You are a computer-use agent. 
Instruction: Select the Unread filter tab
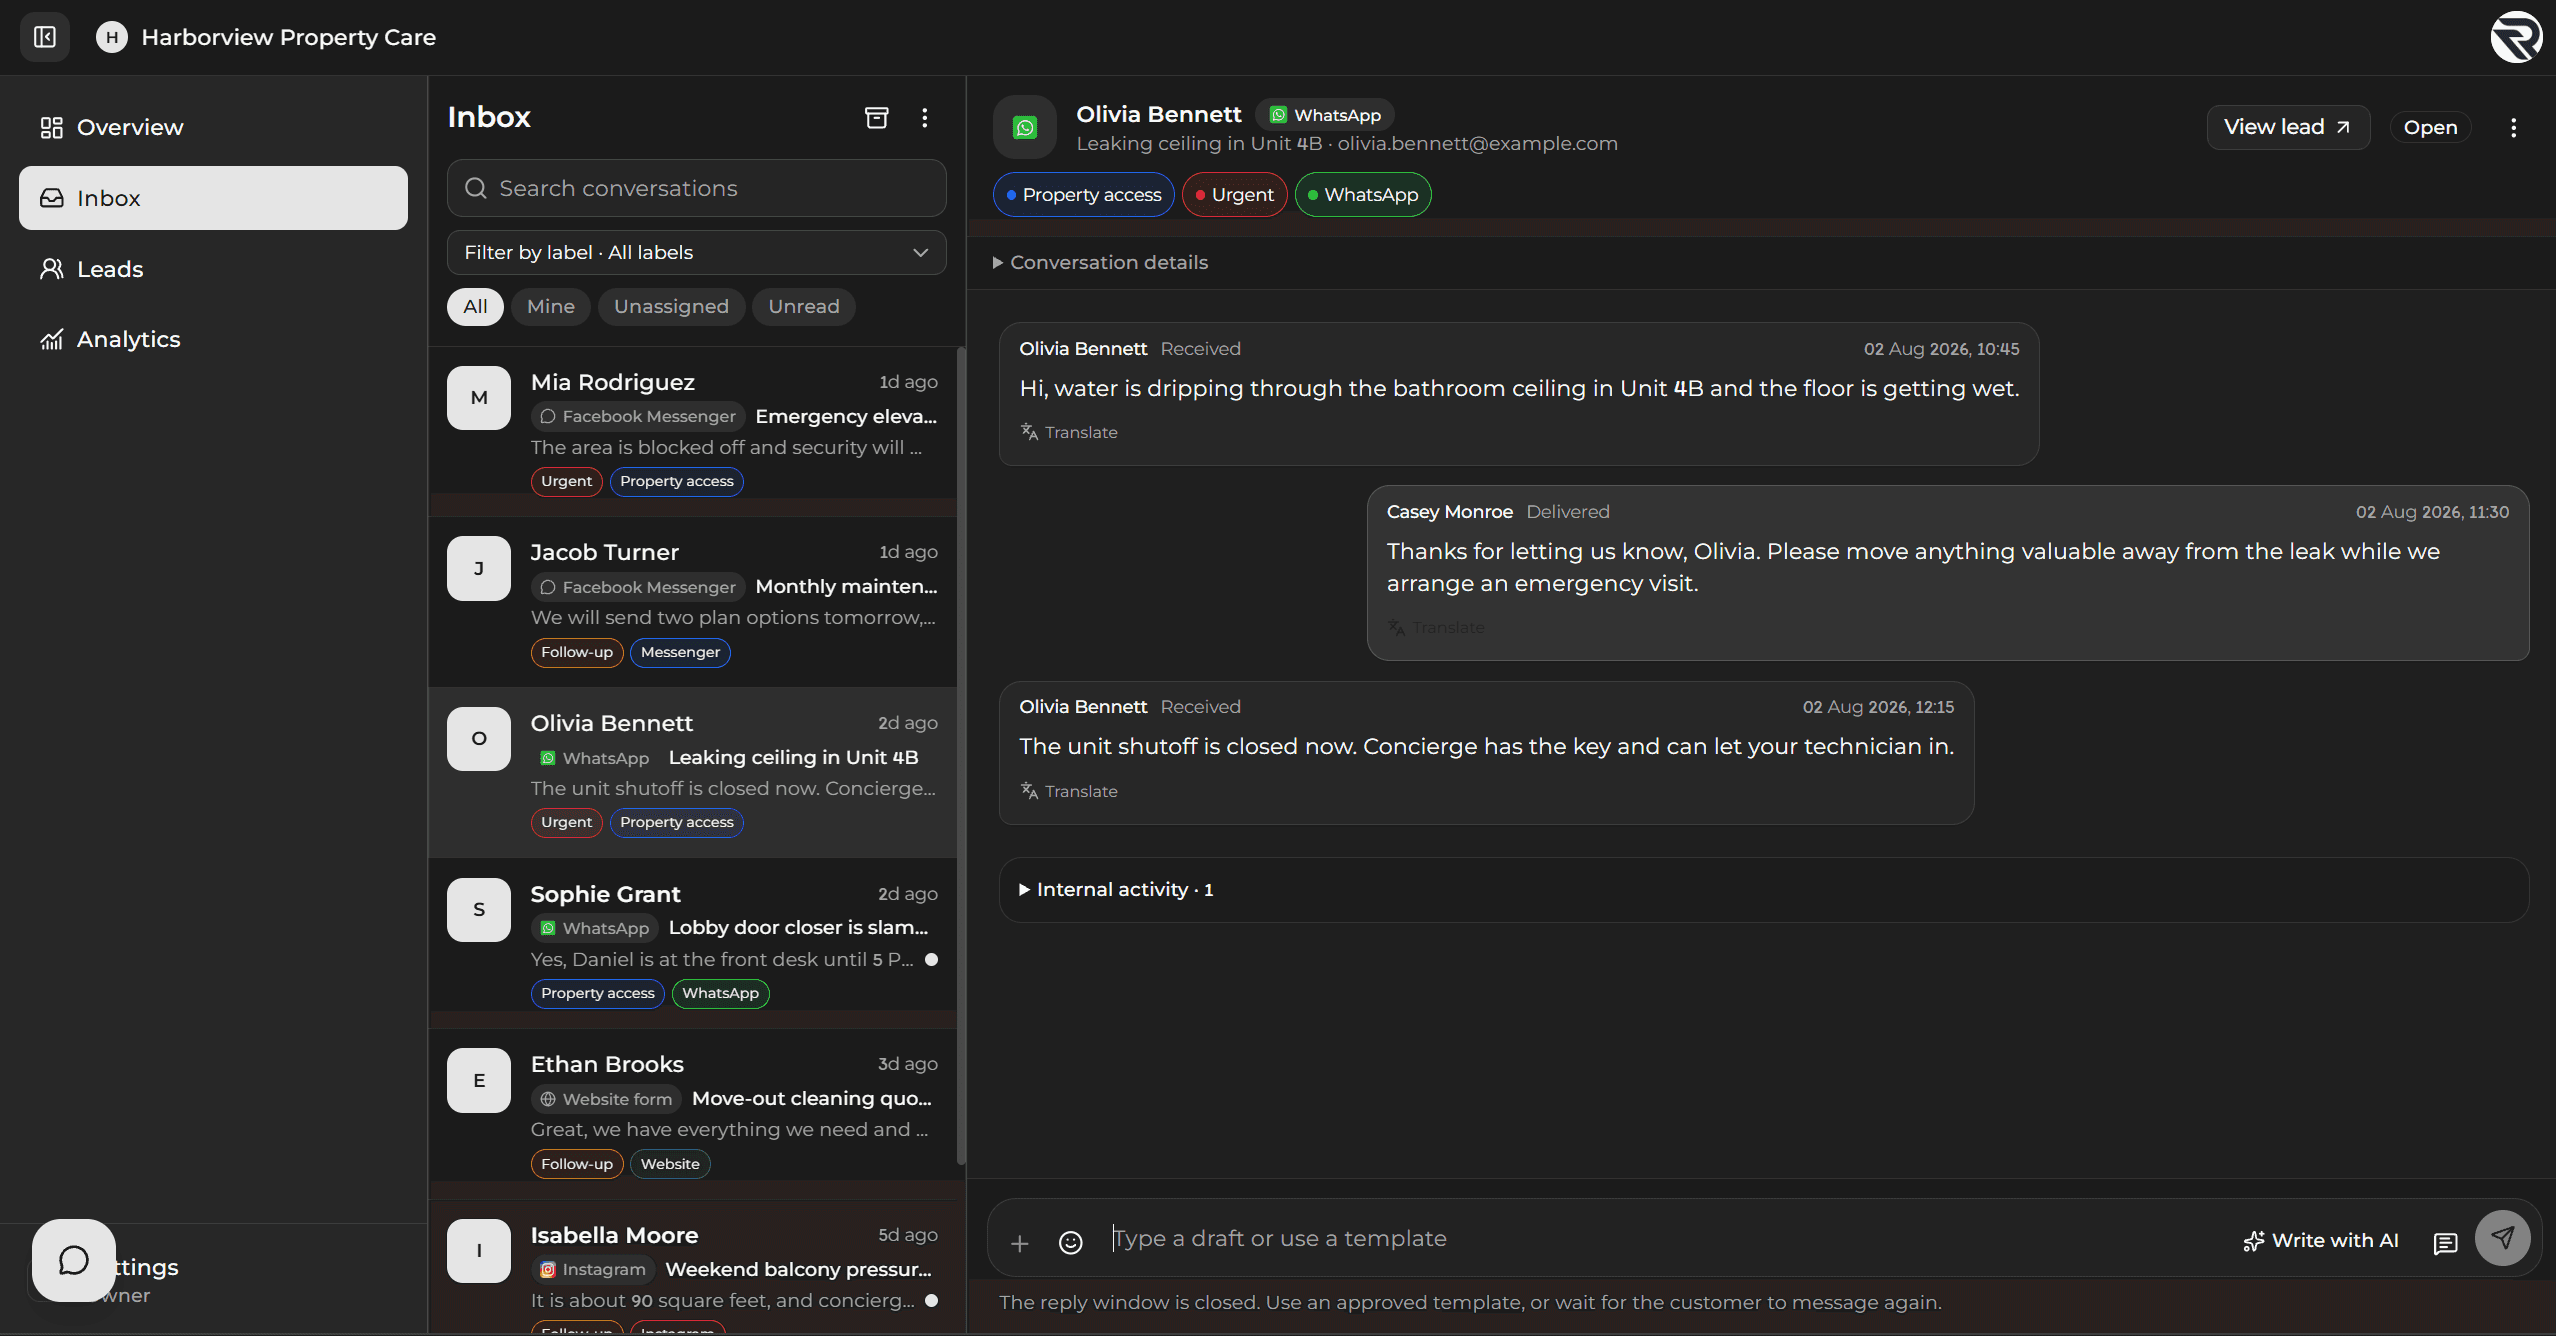[804, 306]
